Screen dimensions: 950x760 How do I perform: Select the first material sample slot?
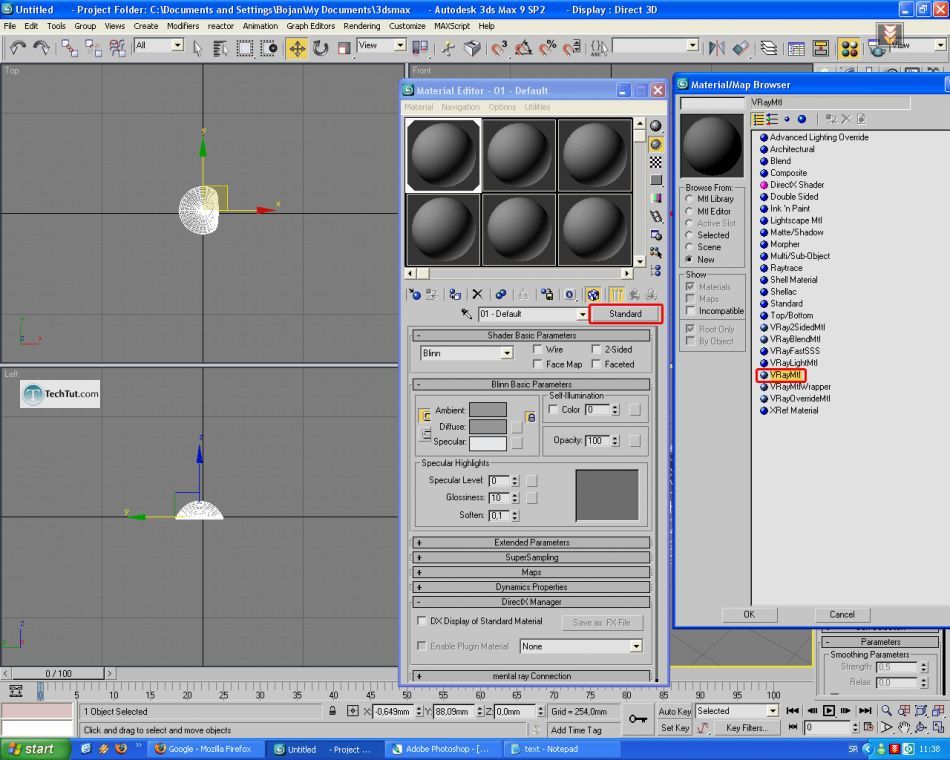pos(443,155)
